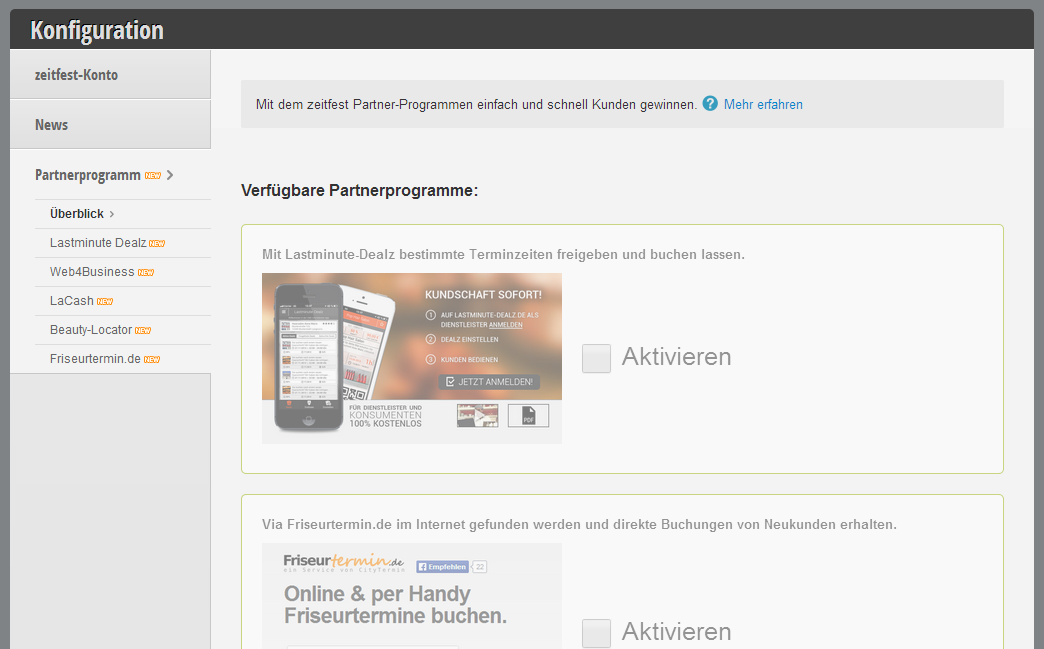Expand the Partnerprogramm chevron arrow

170,175
